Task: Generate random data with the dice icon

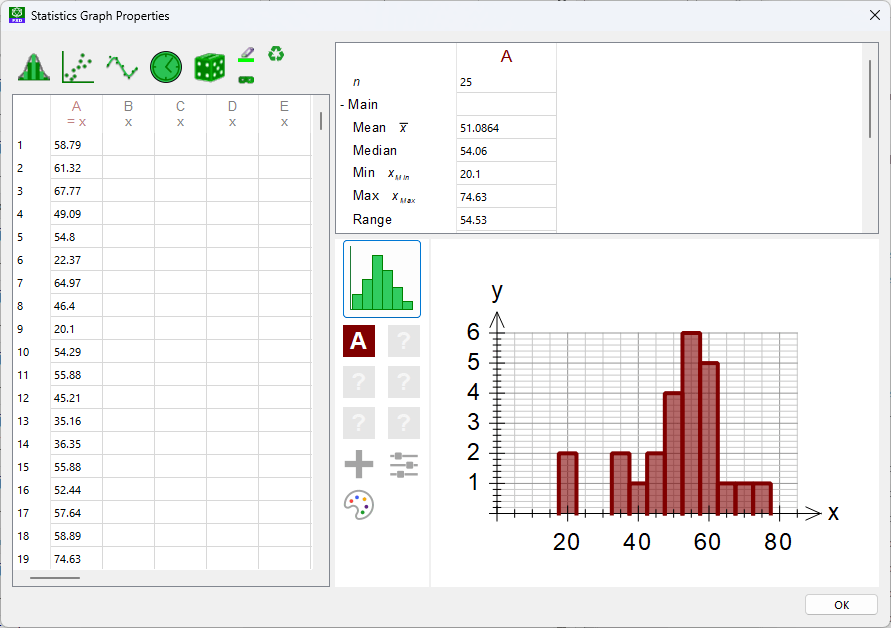Action: click(x=210, y=67)
